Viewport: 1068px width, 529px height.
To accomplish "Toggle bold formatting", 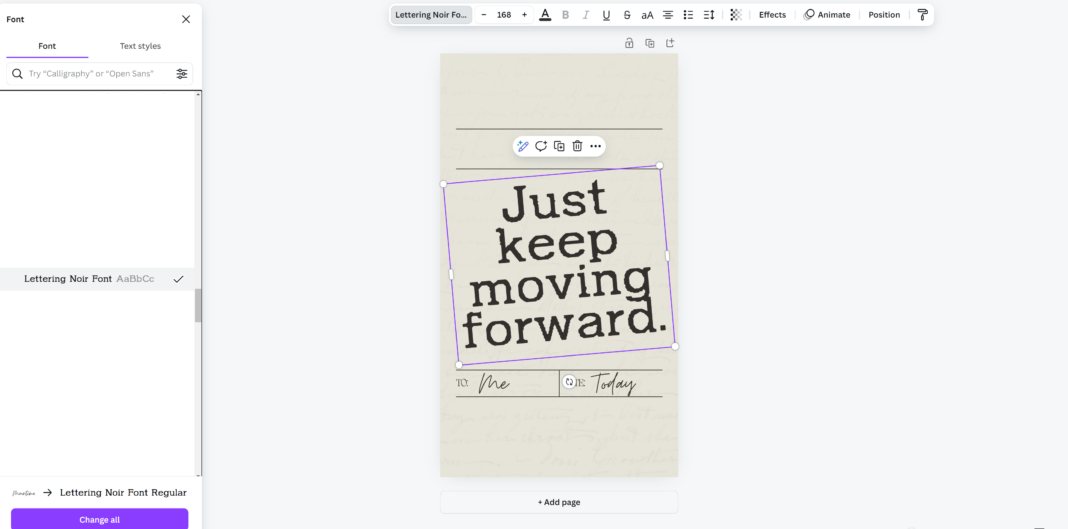I will tap(565, 15).
